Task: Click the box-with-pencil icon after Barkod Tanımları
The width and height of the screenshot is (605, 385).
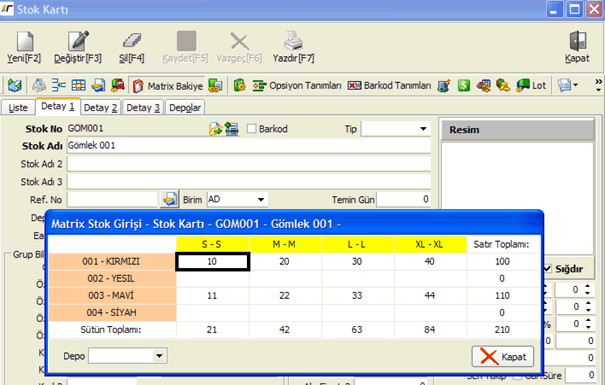Action: click(444, 85)
